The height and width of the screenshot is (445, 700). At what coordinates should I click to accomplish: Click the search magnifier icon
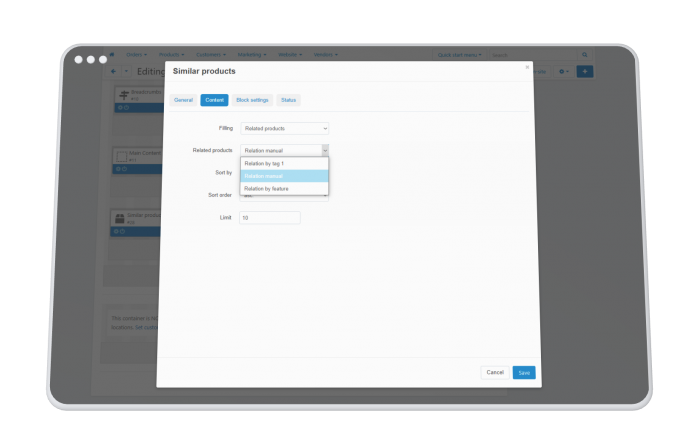pyautogui.click(x=584, y=55)
